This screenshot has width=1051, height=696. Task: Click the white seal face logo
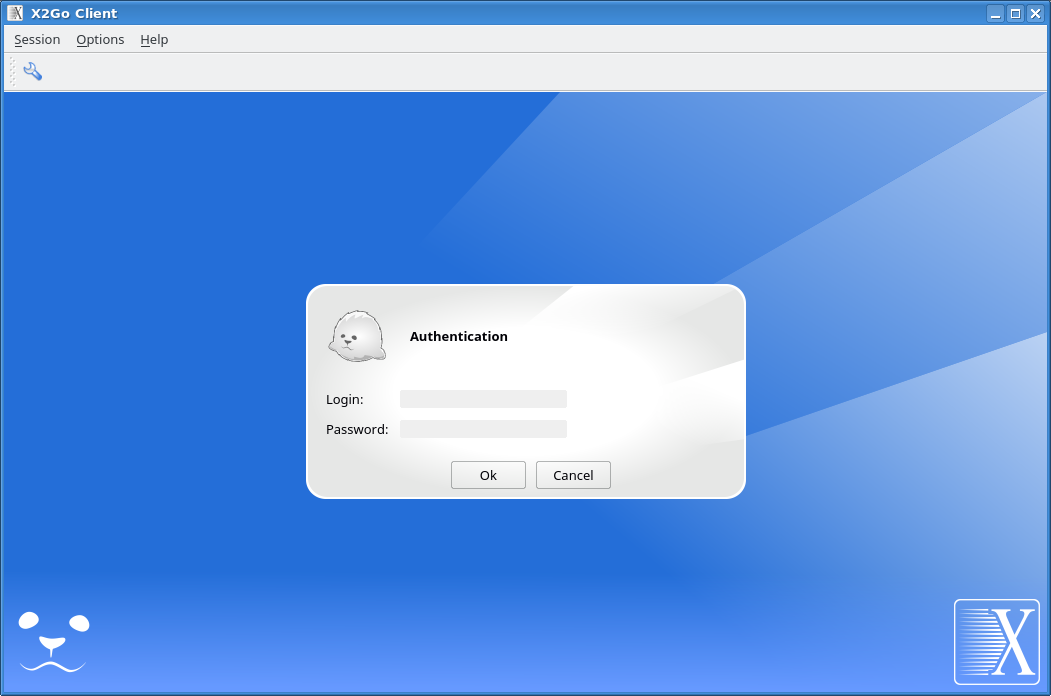pos(54,641)
